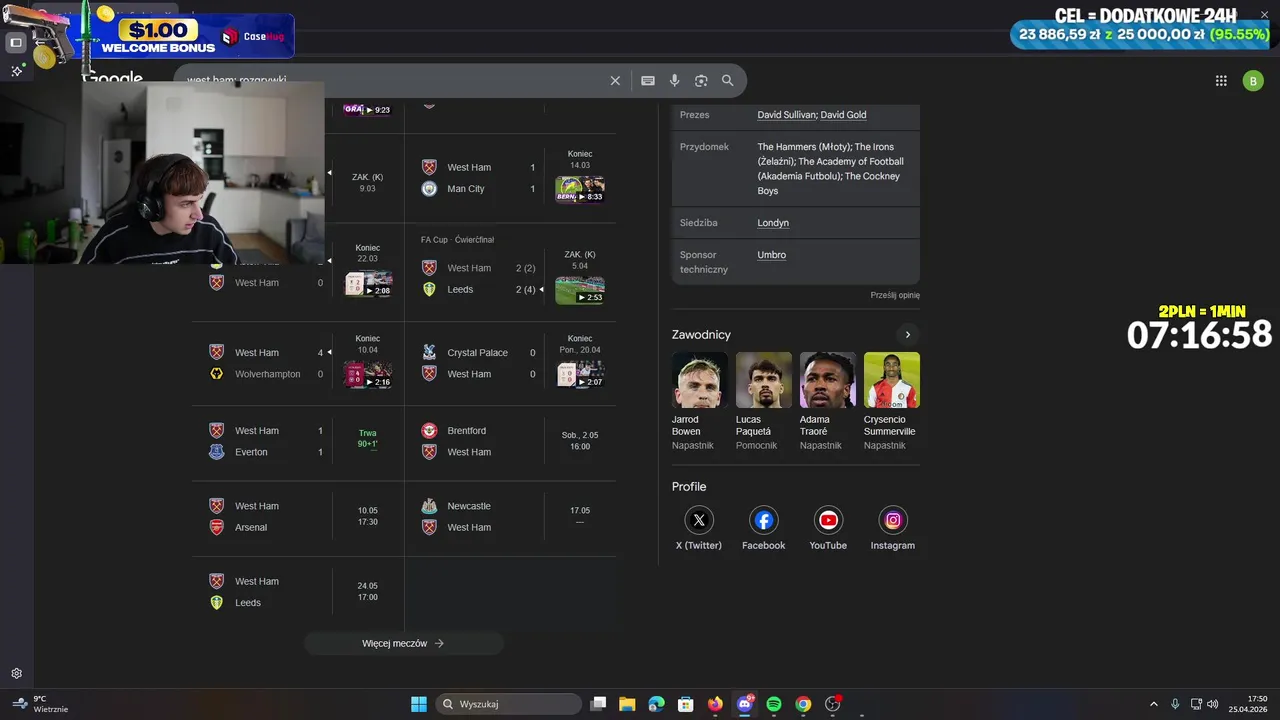Open the clock and date in taskbar
Image resolution: width=1280 pixels, height=720 pixels.
[1248, 704]
